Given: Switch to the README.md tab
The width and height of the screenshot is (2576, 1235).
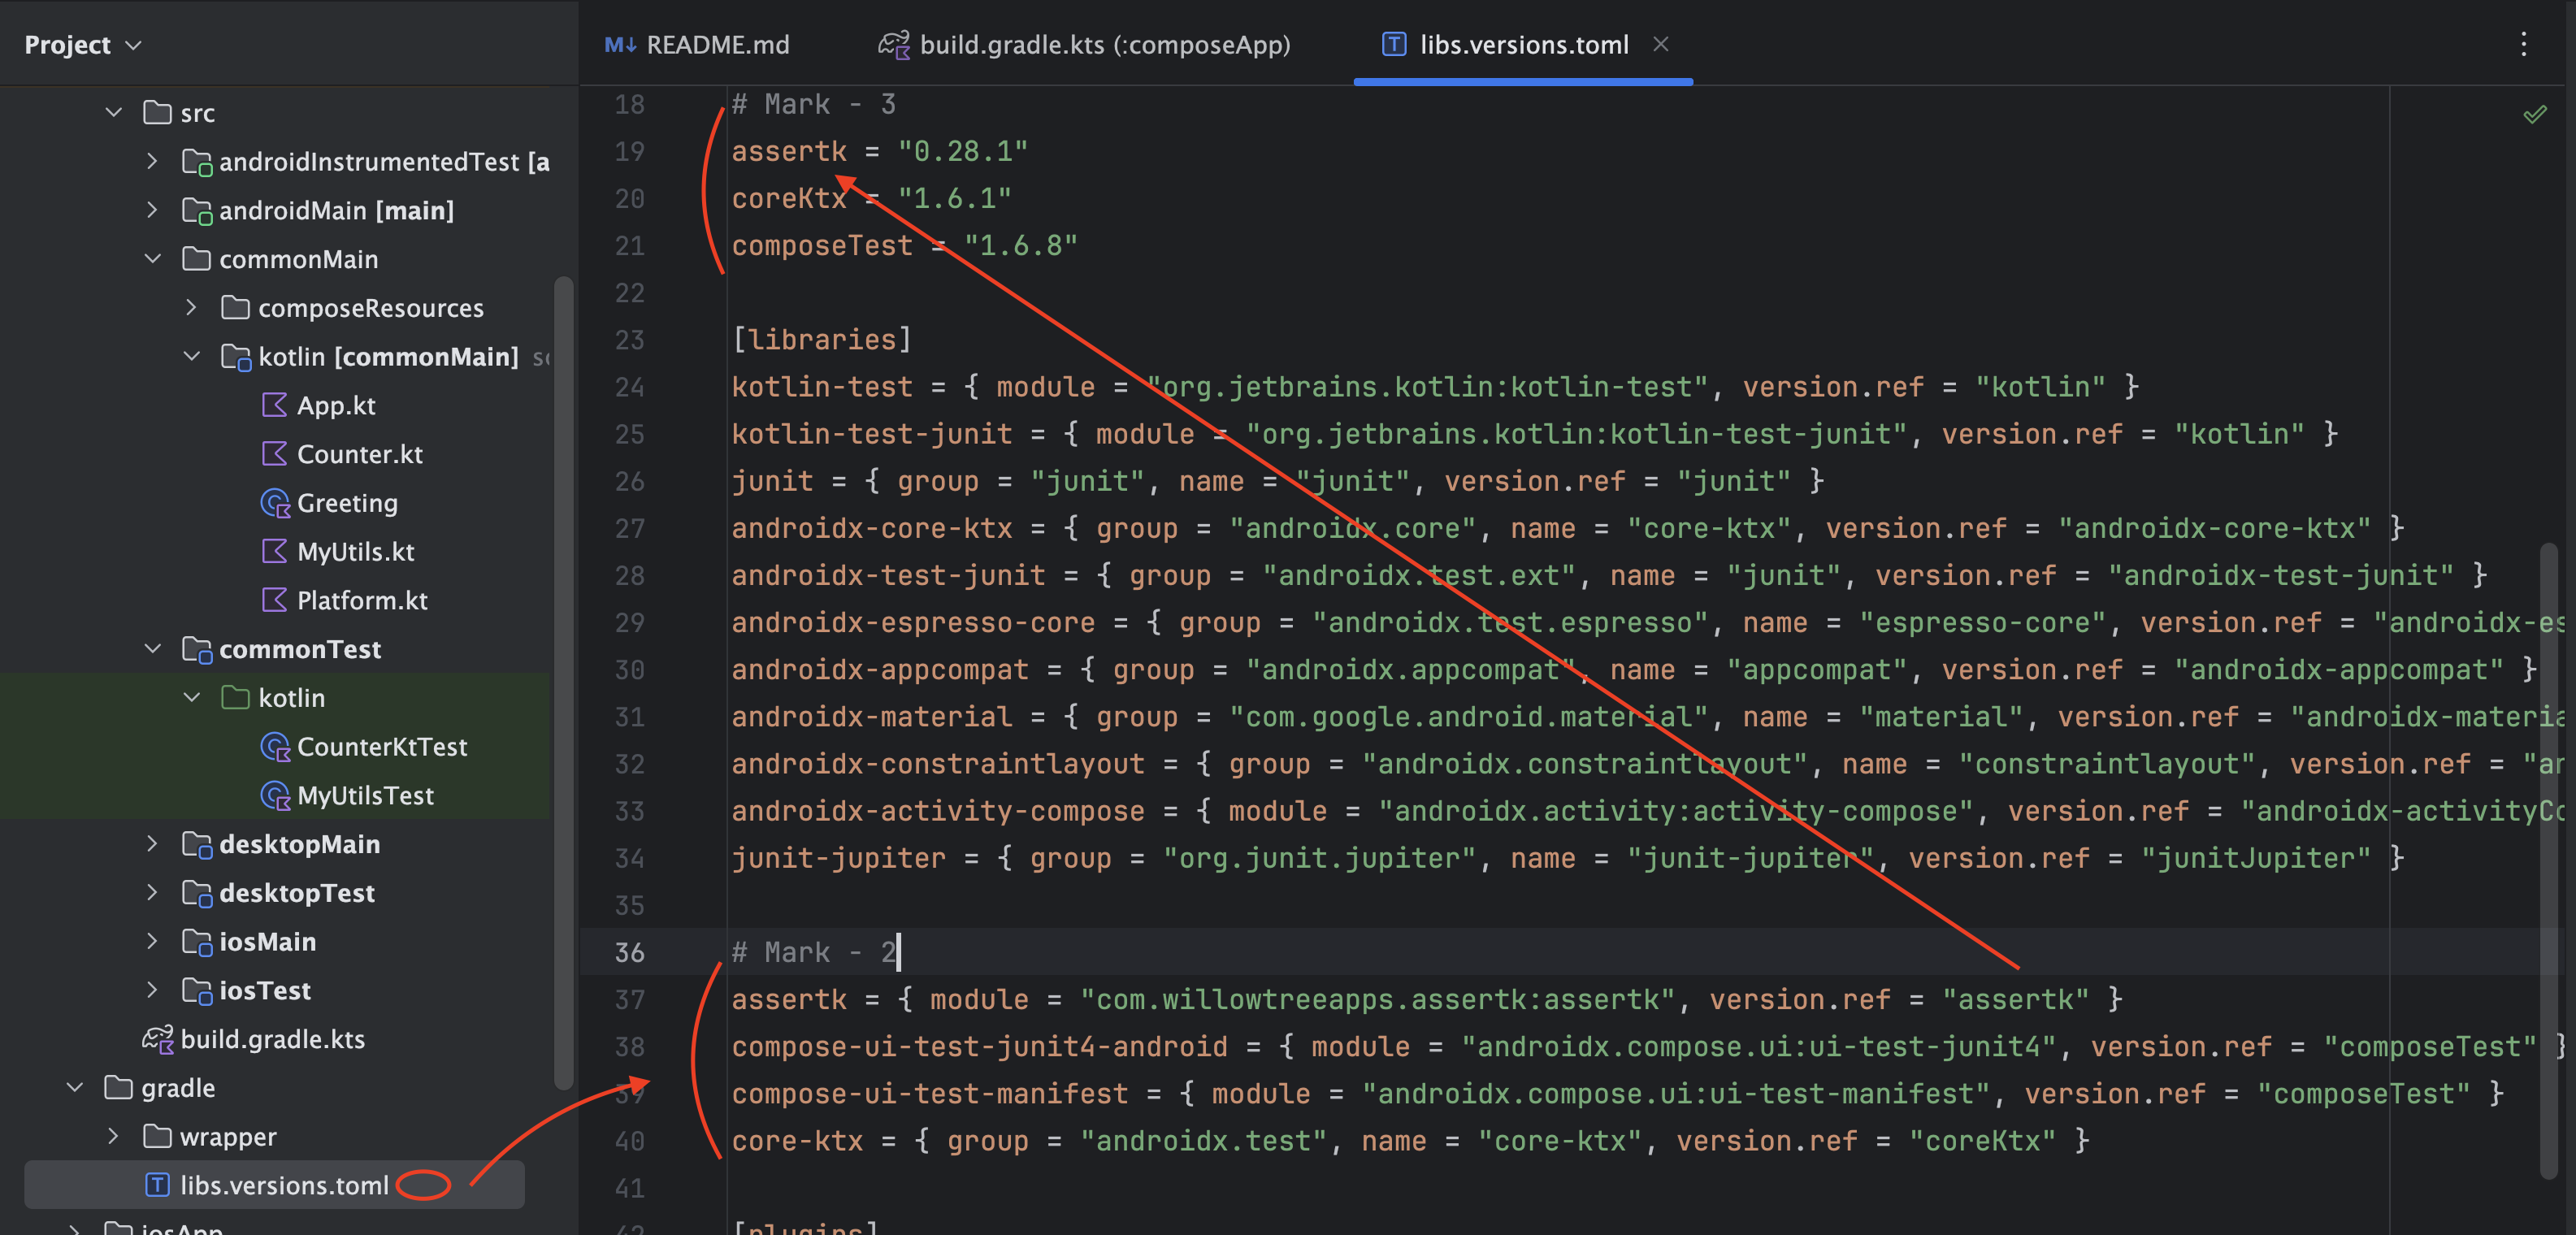Looking at the screenshot, I should 717,45.
